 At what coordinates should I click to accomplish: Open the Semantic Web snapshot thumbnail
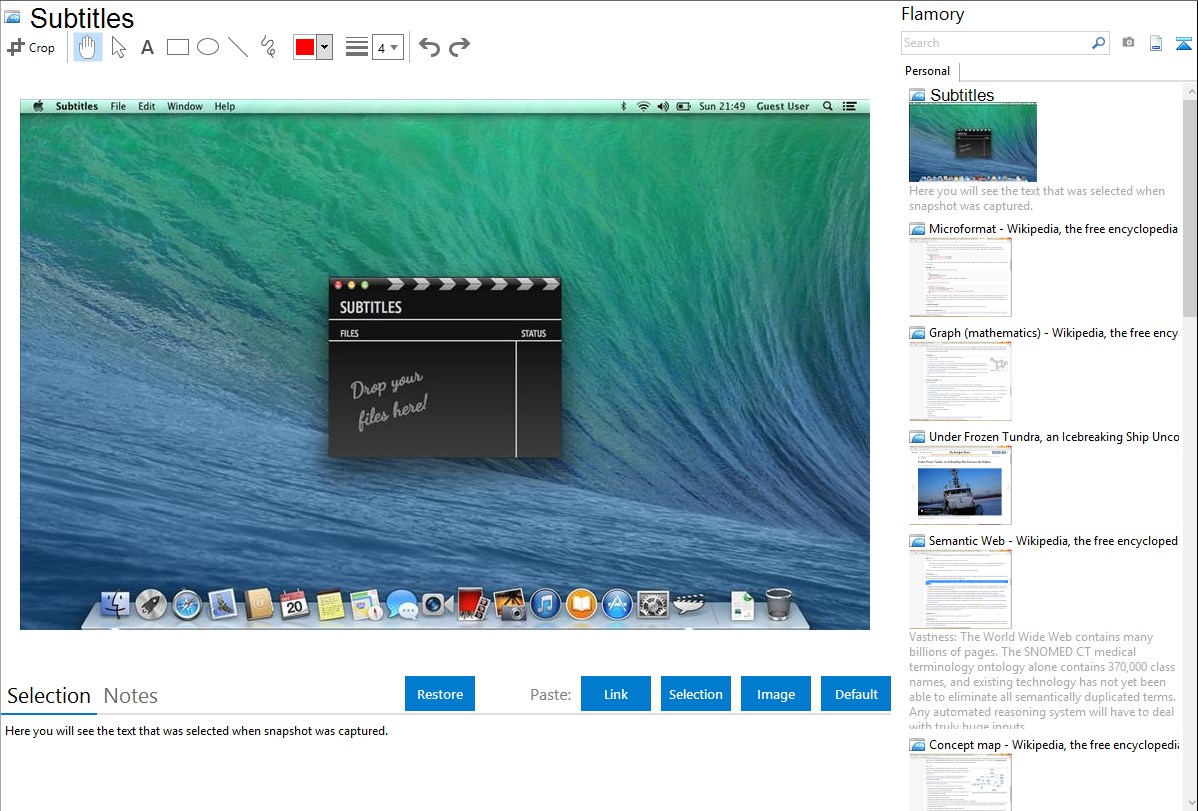960,589
